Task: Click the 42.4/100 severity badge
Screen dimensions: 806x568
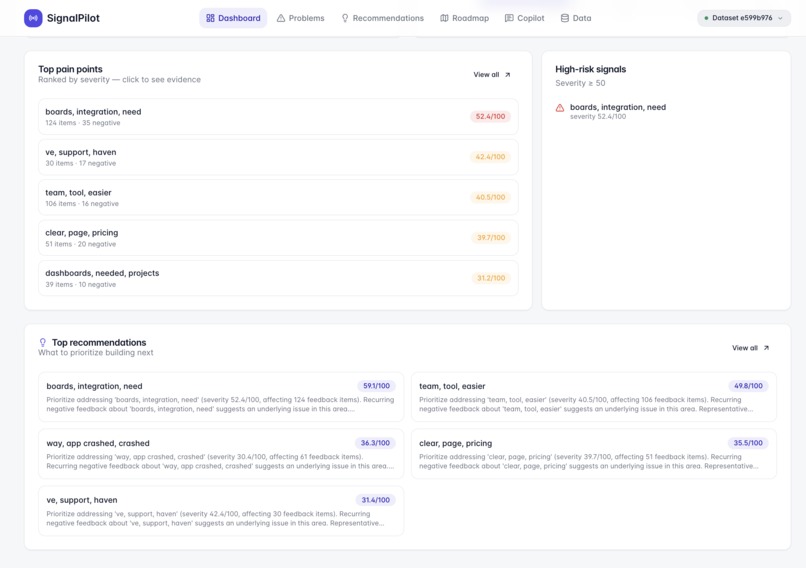Action: tap(490, 157)
